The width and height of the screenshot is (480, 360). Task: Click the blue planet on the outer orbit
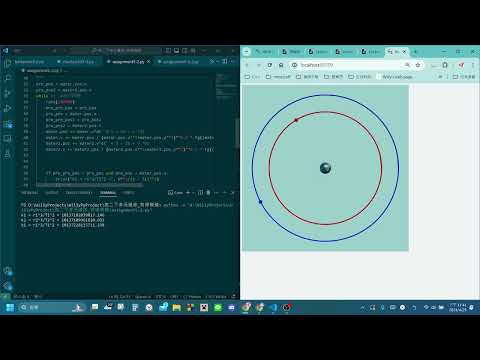tap(260, 202)
